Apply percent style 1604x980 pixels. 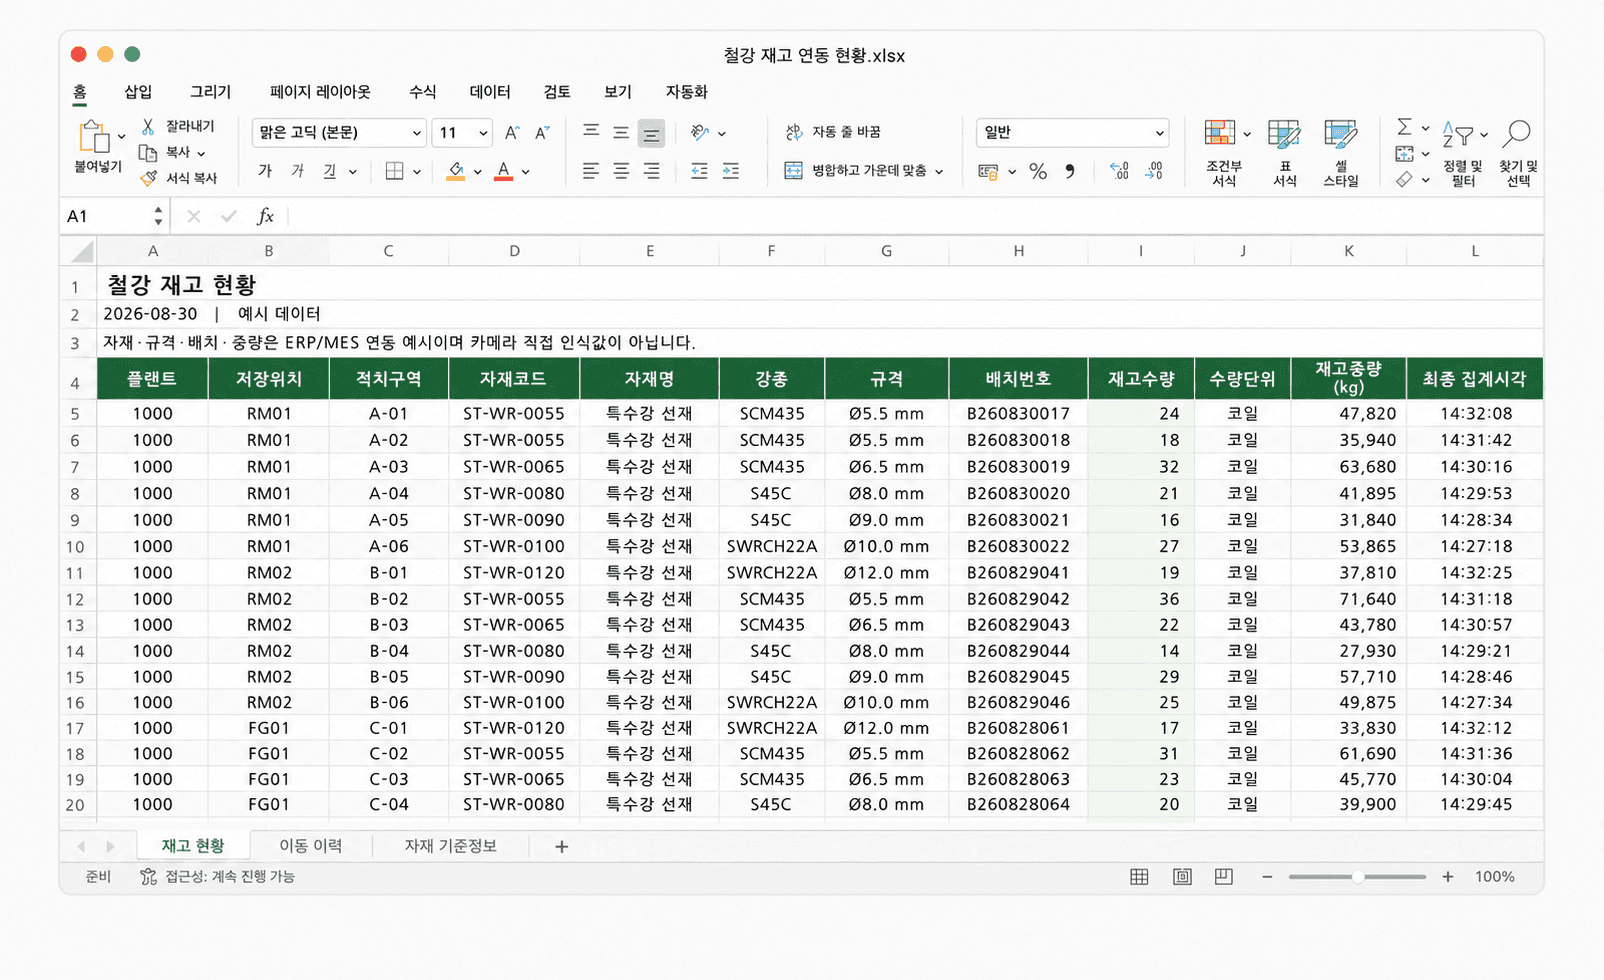tap(1038, 172)
